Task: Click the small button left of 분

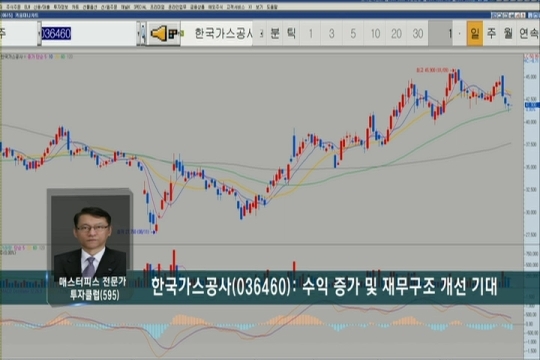Action: tap(261, 33)
